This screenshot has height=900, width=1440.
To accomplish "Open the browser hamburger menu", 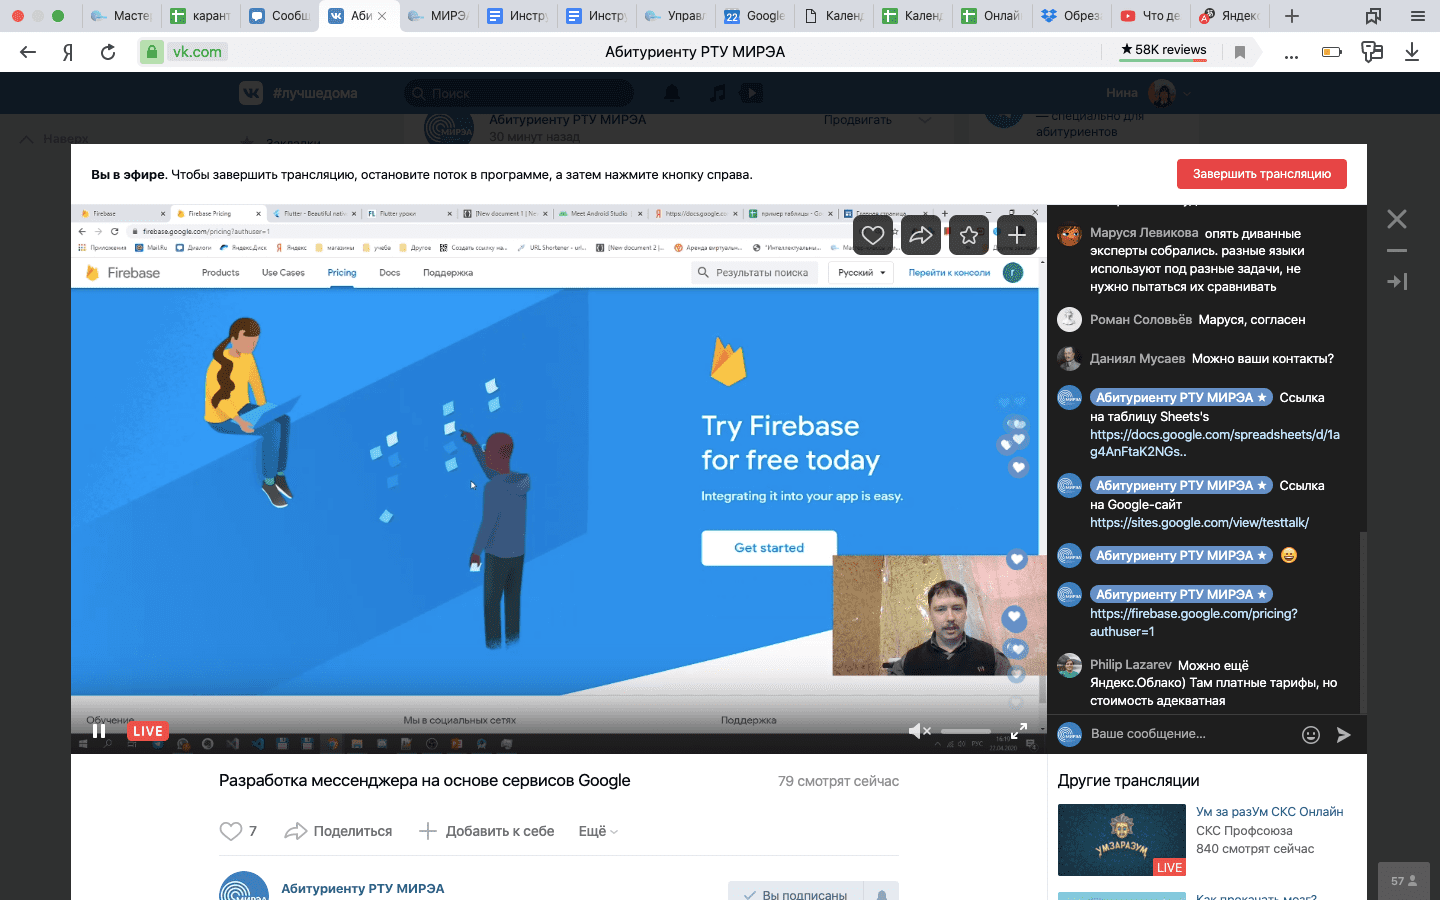I will pyautogui.click(x=1417, y=16).
